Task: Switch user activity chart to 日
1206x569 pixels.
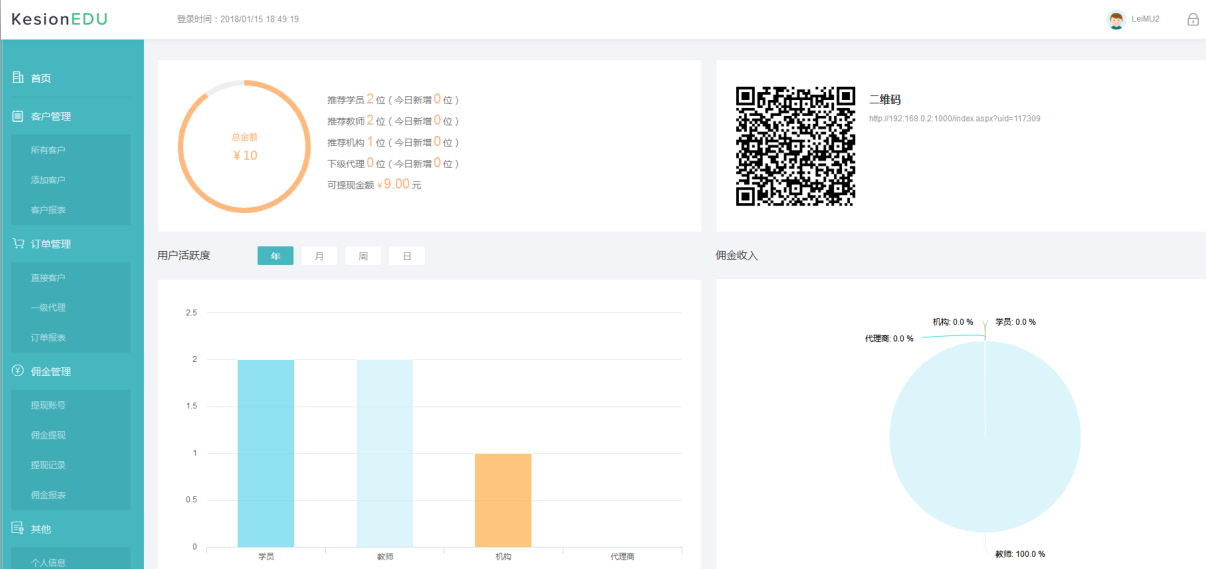Action: click(x=407, y=256)
